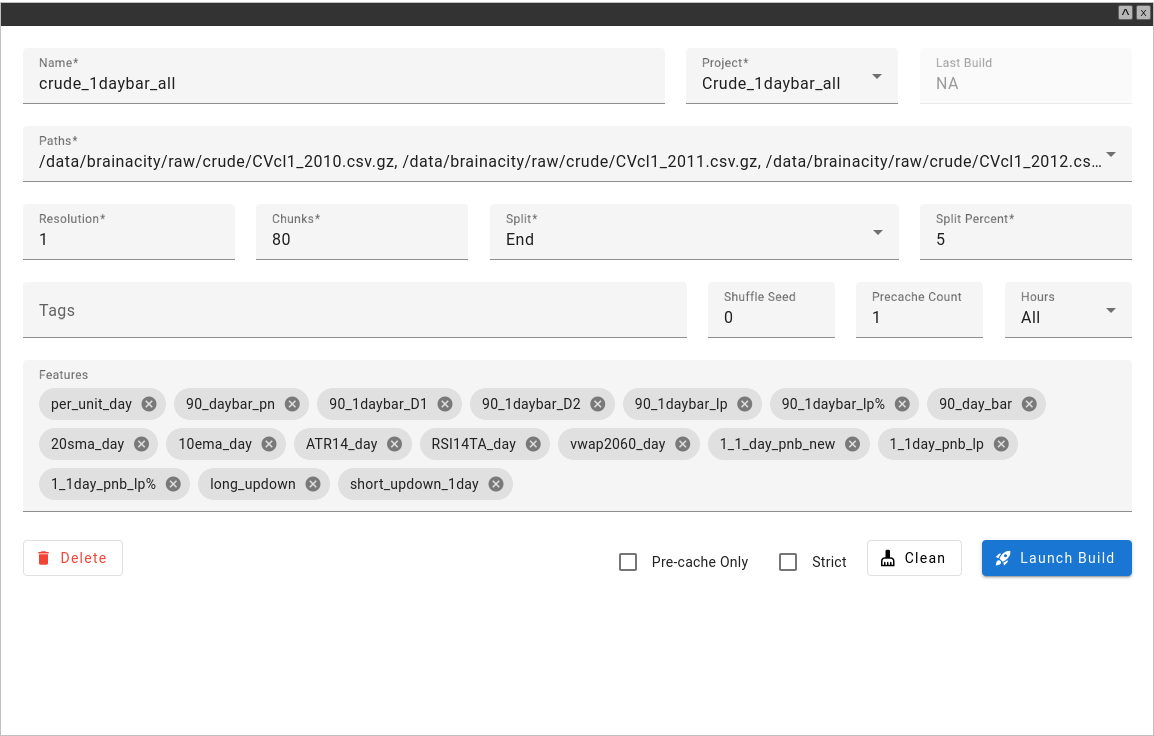Click the Shuffle Seed field
1154x736 pixels.
pos(770,317)
